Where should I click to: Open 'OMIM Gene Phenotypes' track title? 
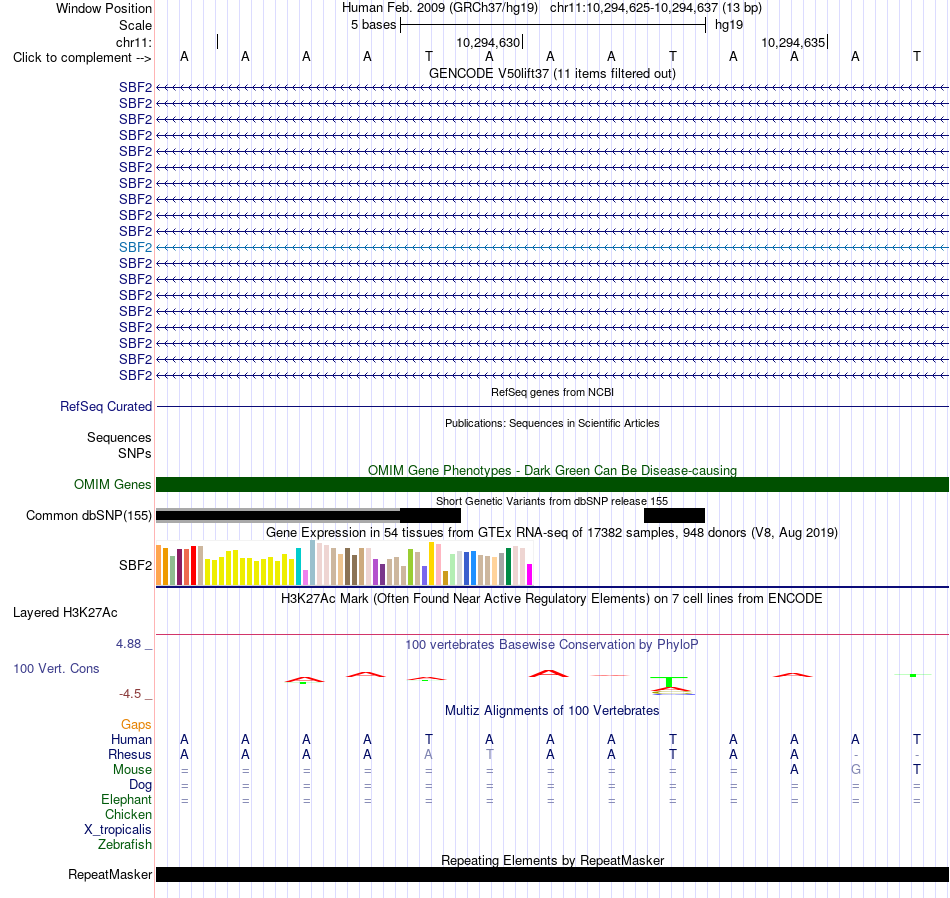point(552,470)
